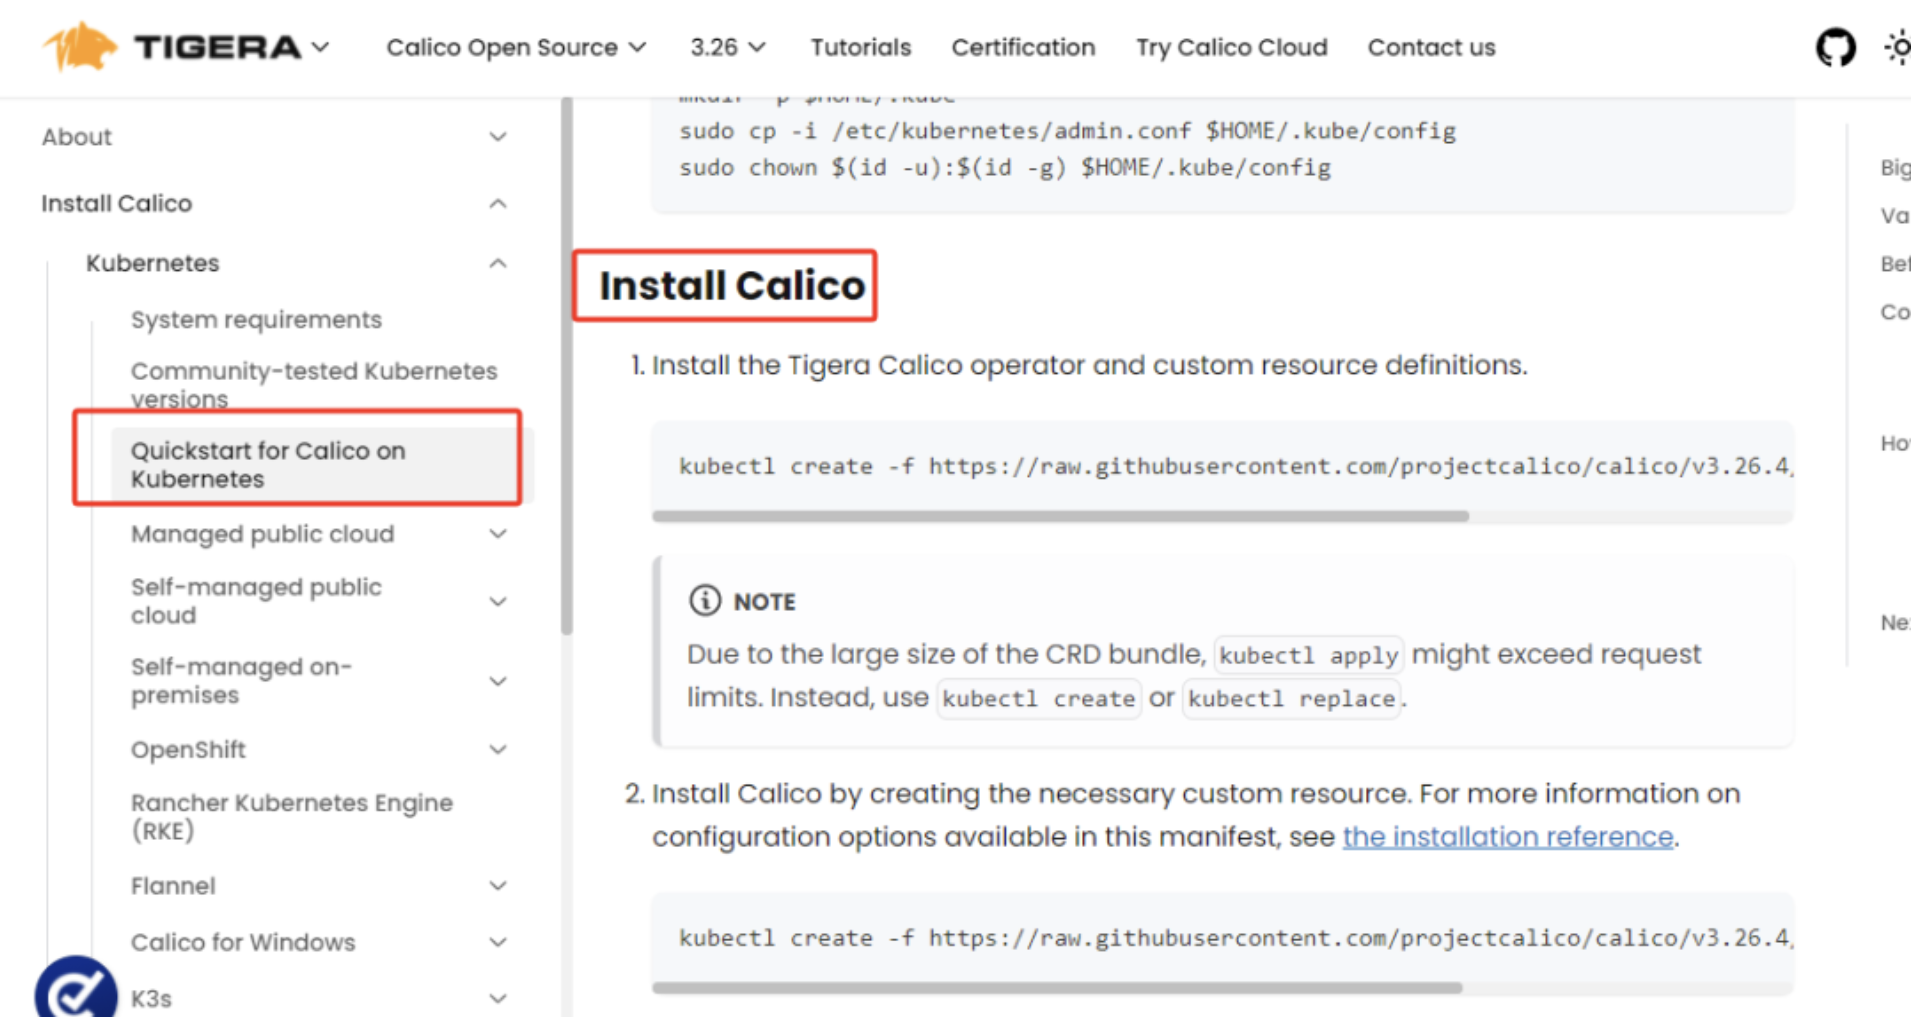Image resolution: width=1928 pixels, height=1024 pixels.
Task: Open the Tutorials nav item
Action: click(860, 47)
